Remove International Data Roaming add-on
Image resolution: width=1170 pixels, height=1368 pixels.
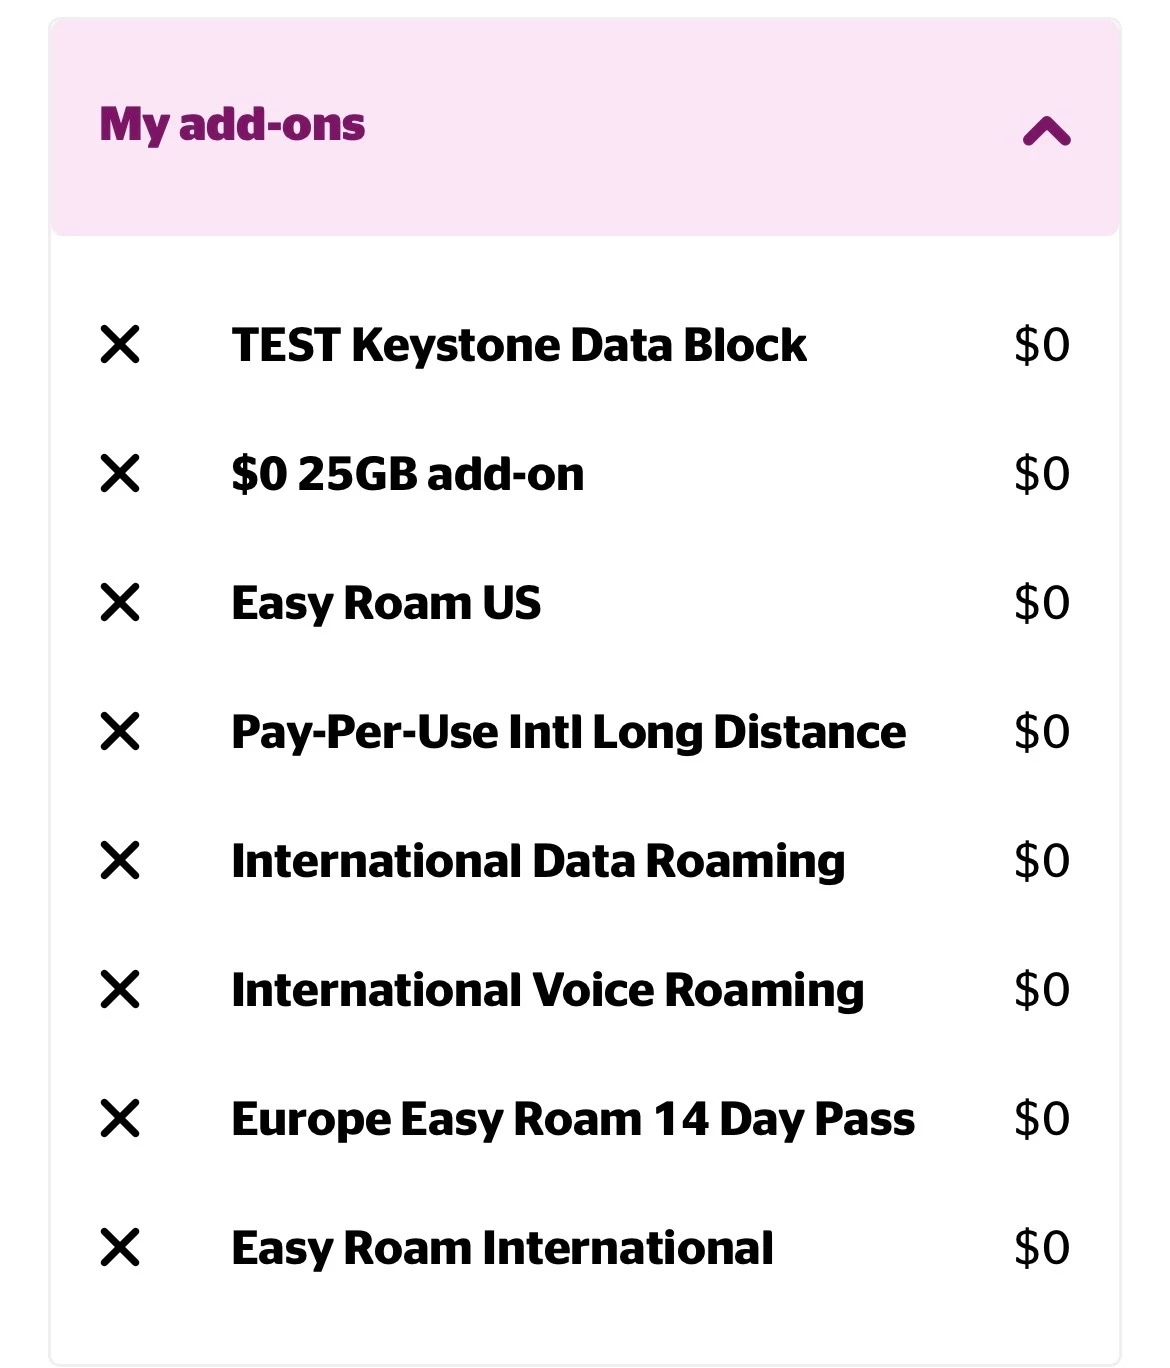click(120, 861)
